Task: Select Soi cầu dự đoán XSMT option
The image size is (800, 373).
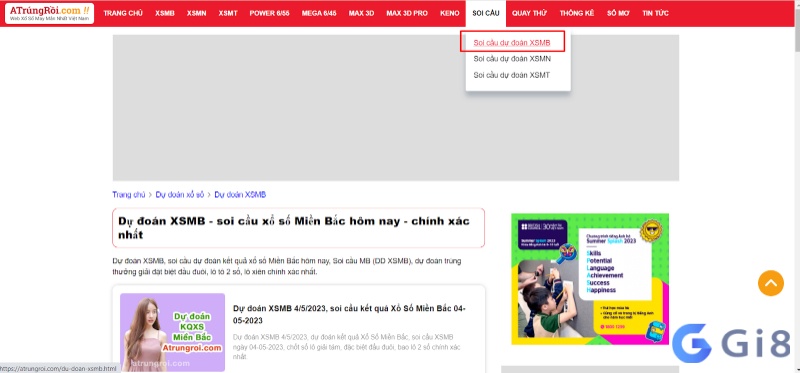Action: tap(511, 75)
